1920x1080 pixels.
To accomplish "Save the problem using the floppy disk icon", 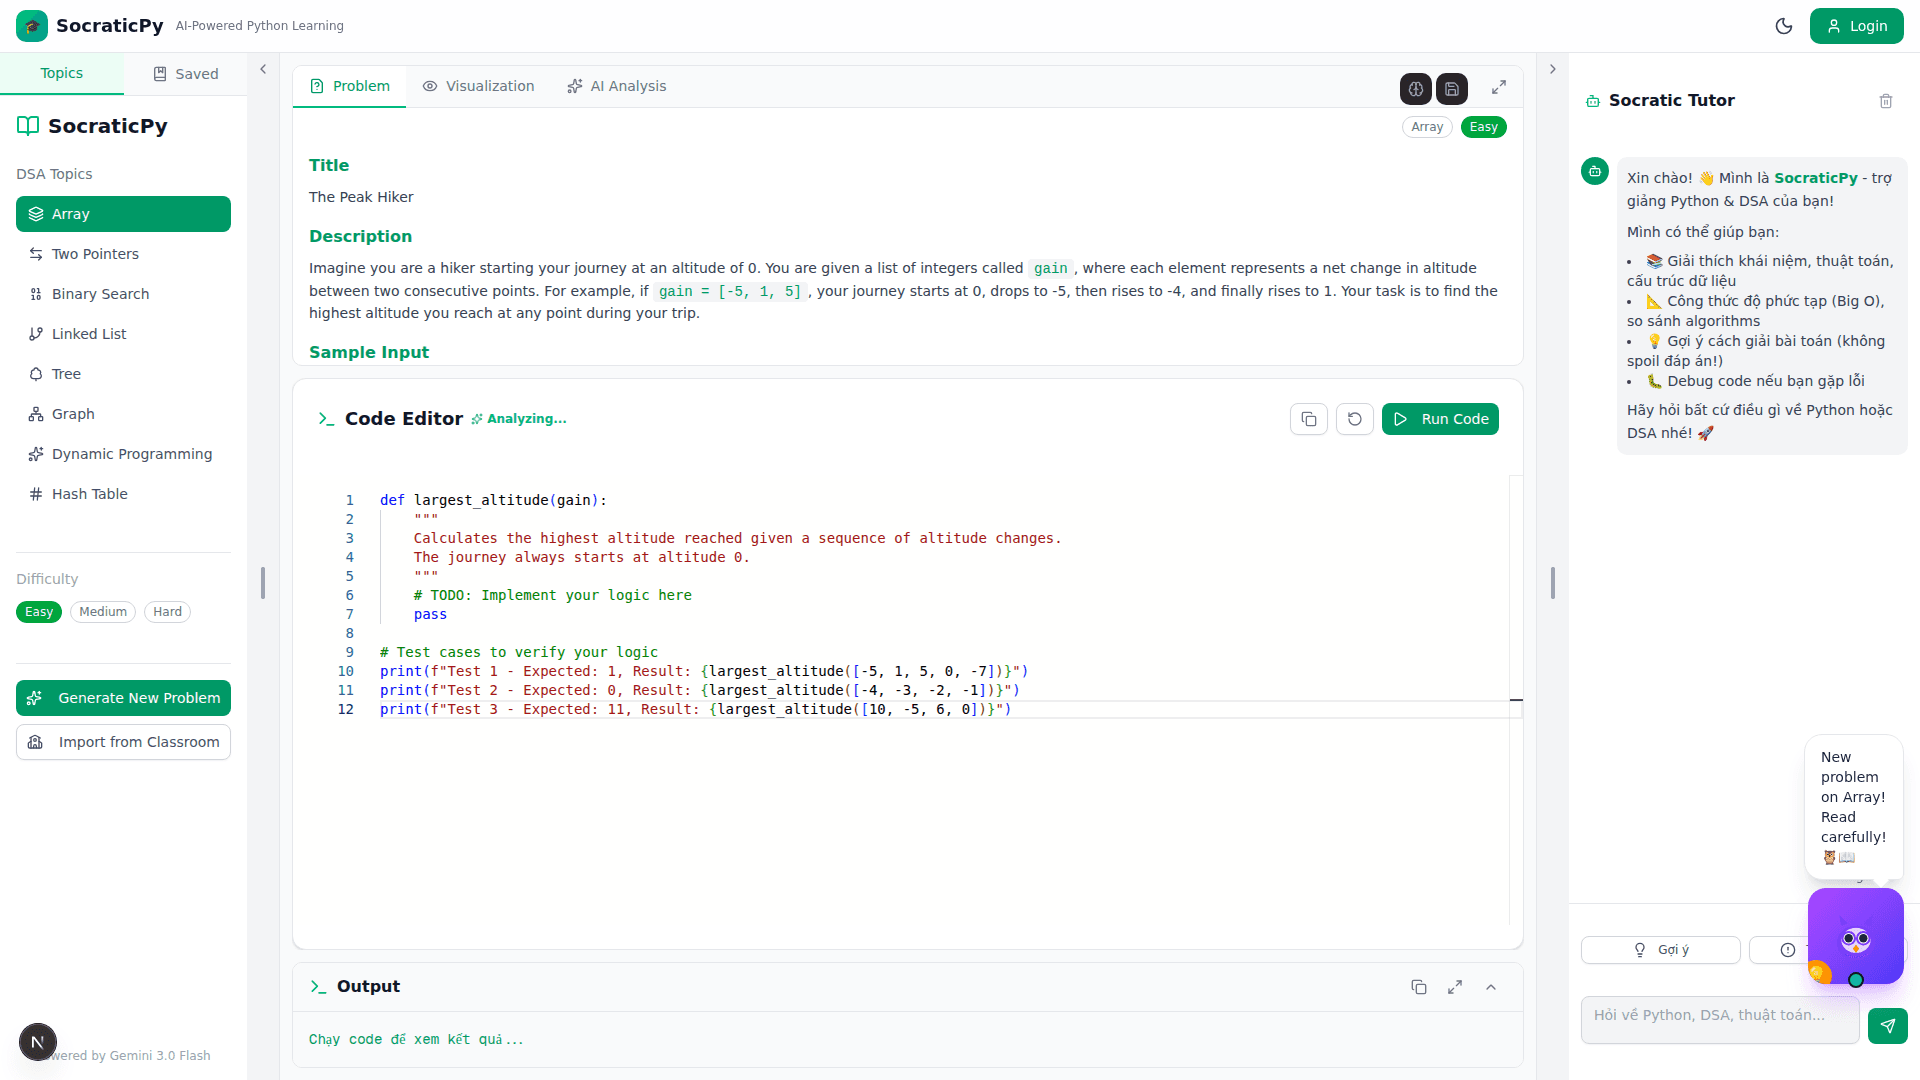I will (x=1451, y=89).
